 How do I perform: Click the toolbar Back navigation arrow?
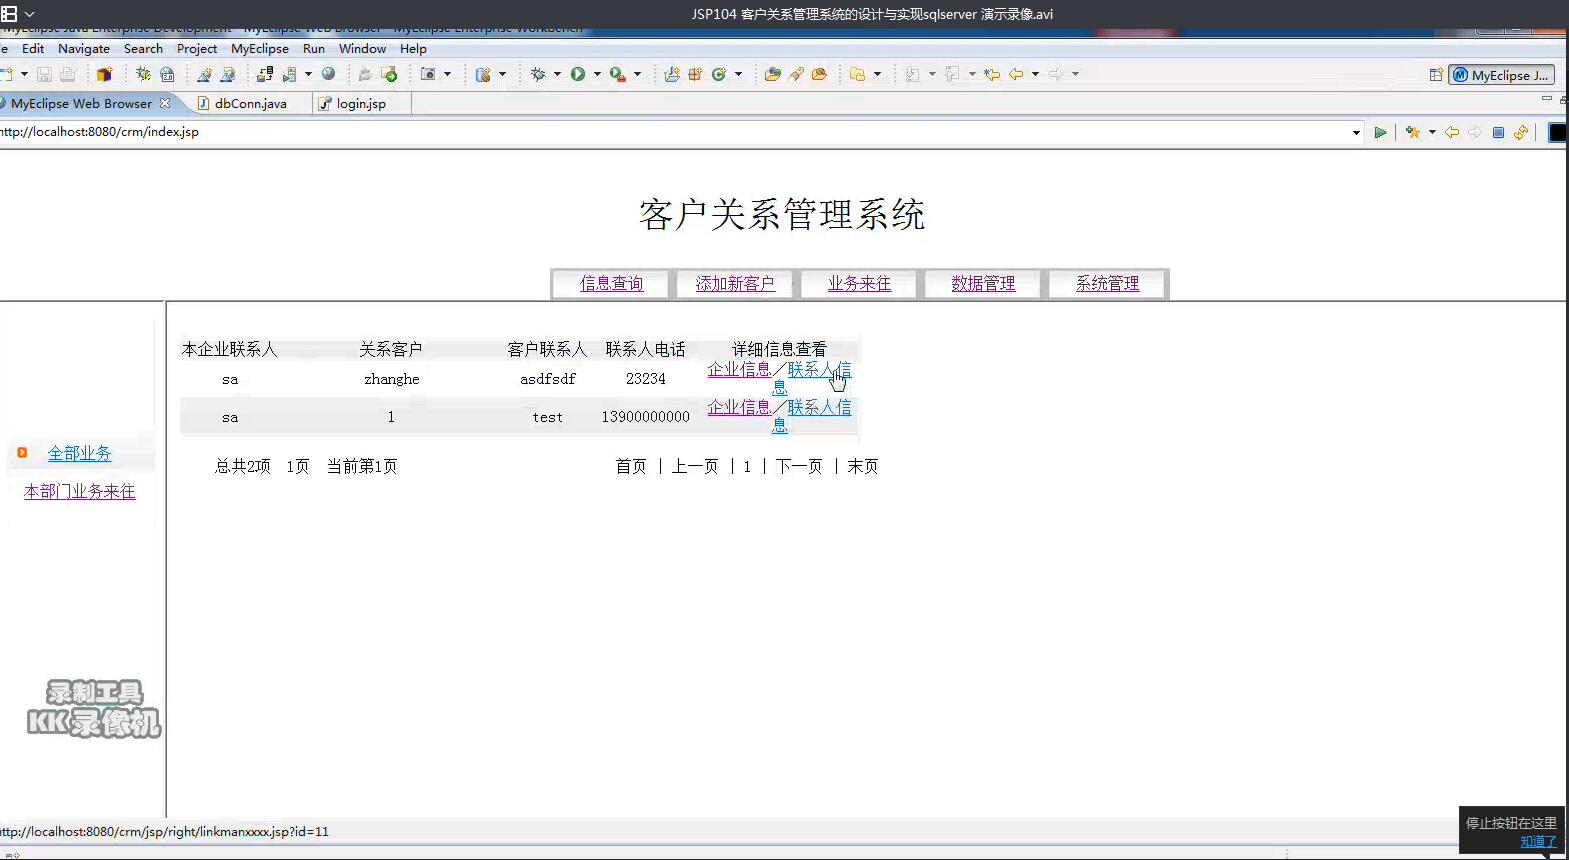(1016, 74)
